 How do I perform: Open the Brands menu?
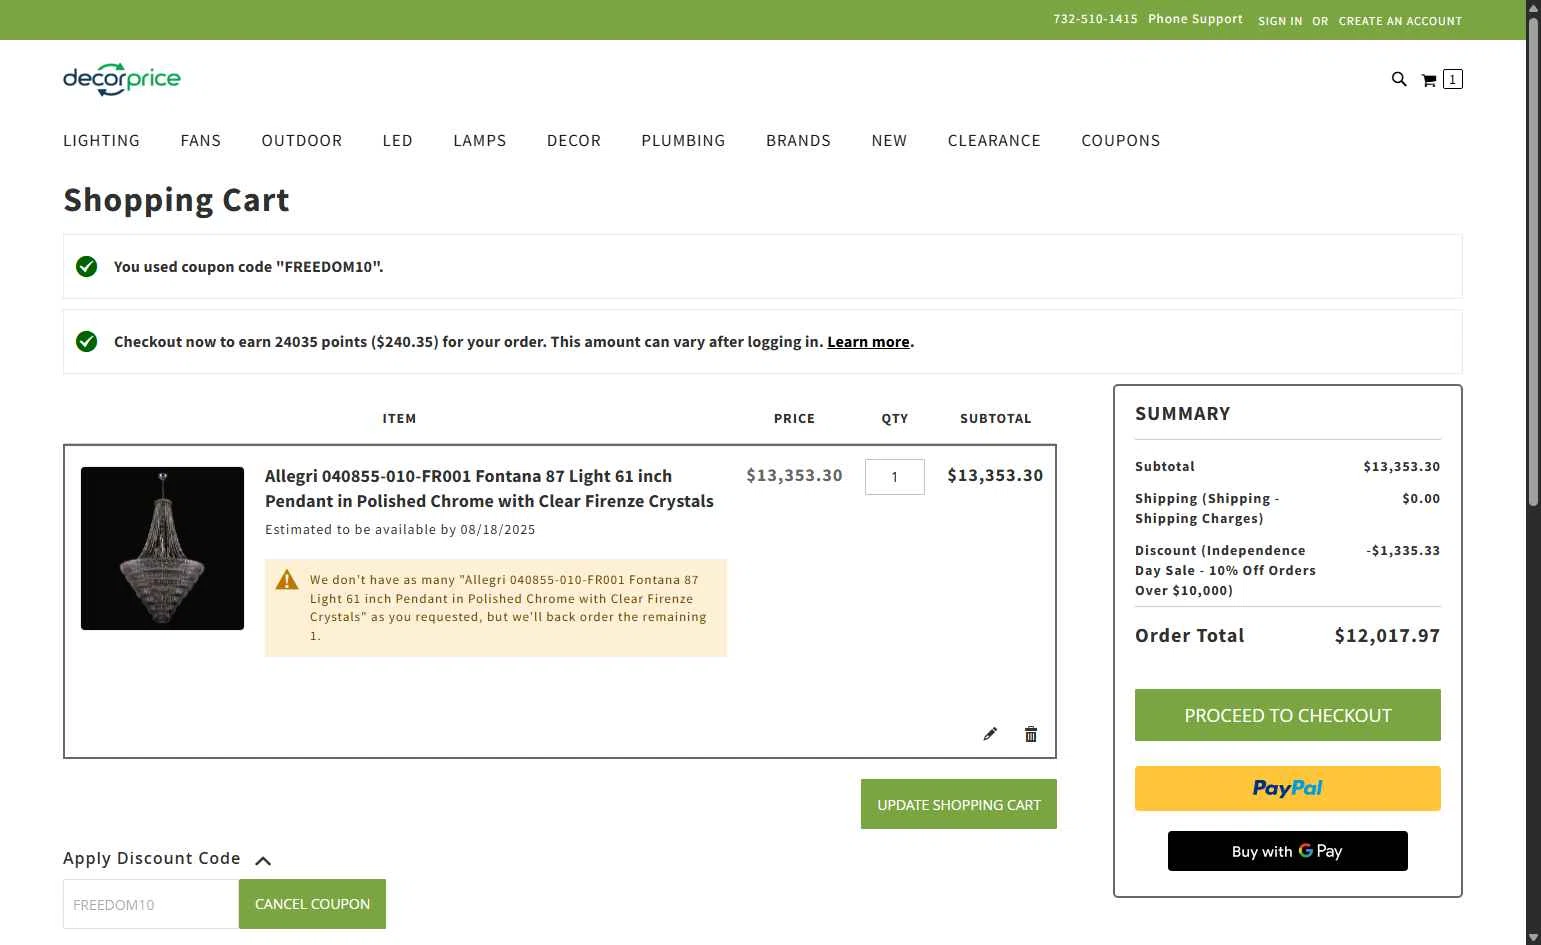[799, 141]
